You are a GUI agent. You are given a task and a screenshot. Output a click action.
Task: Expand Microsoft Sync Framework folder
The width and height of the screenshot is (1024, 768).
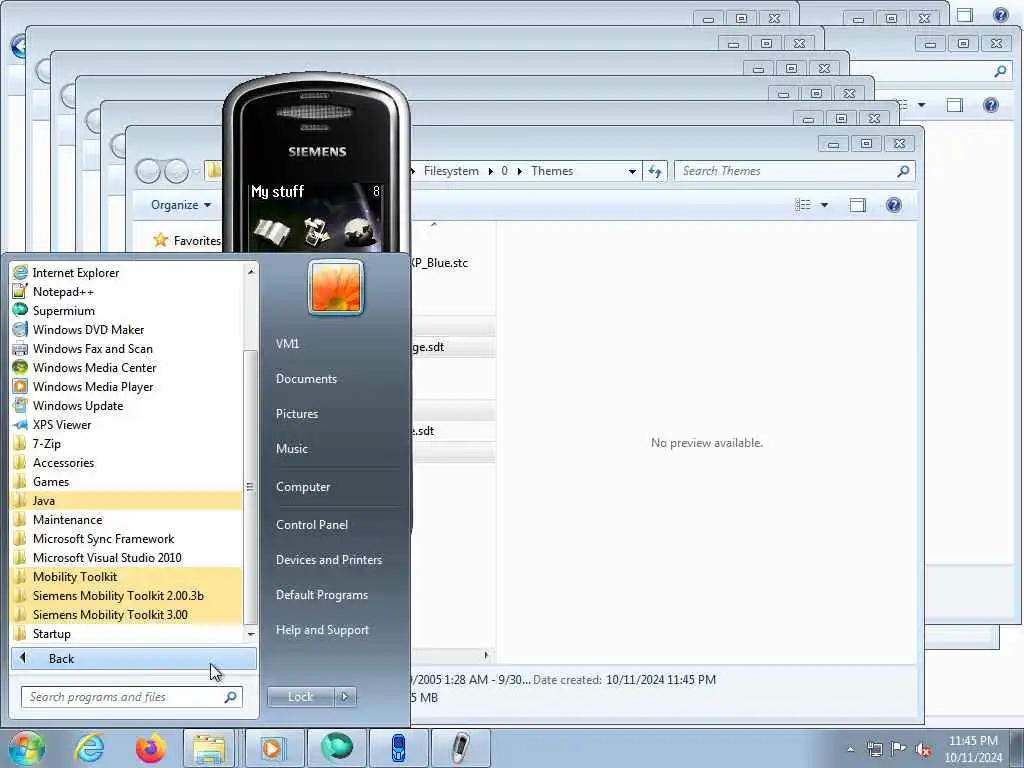click(x=127, y=539)
